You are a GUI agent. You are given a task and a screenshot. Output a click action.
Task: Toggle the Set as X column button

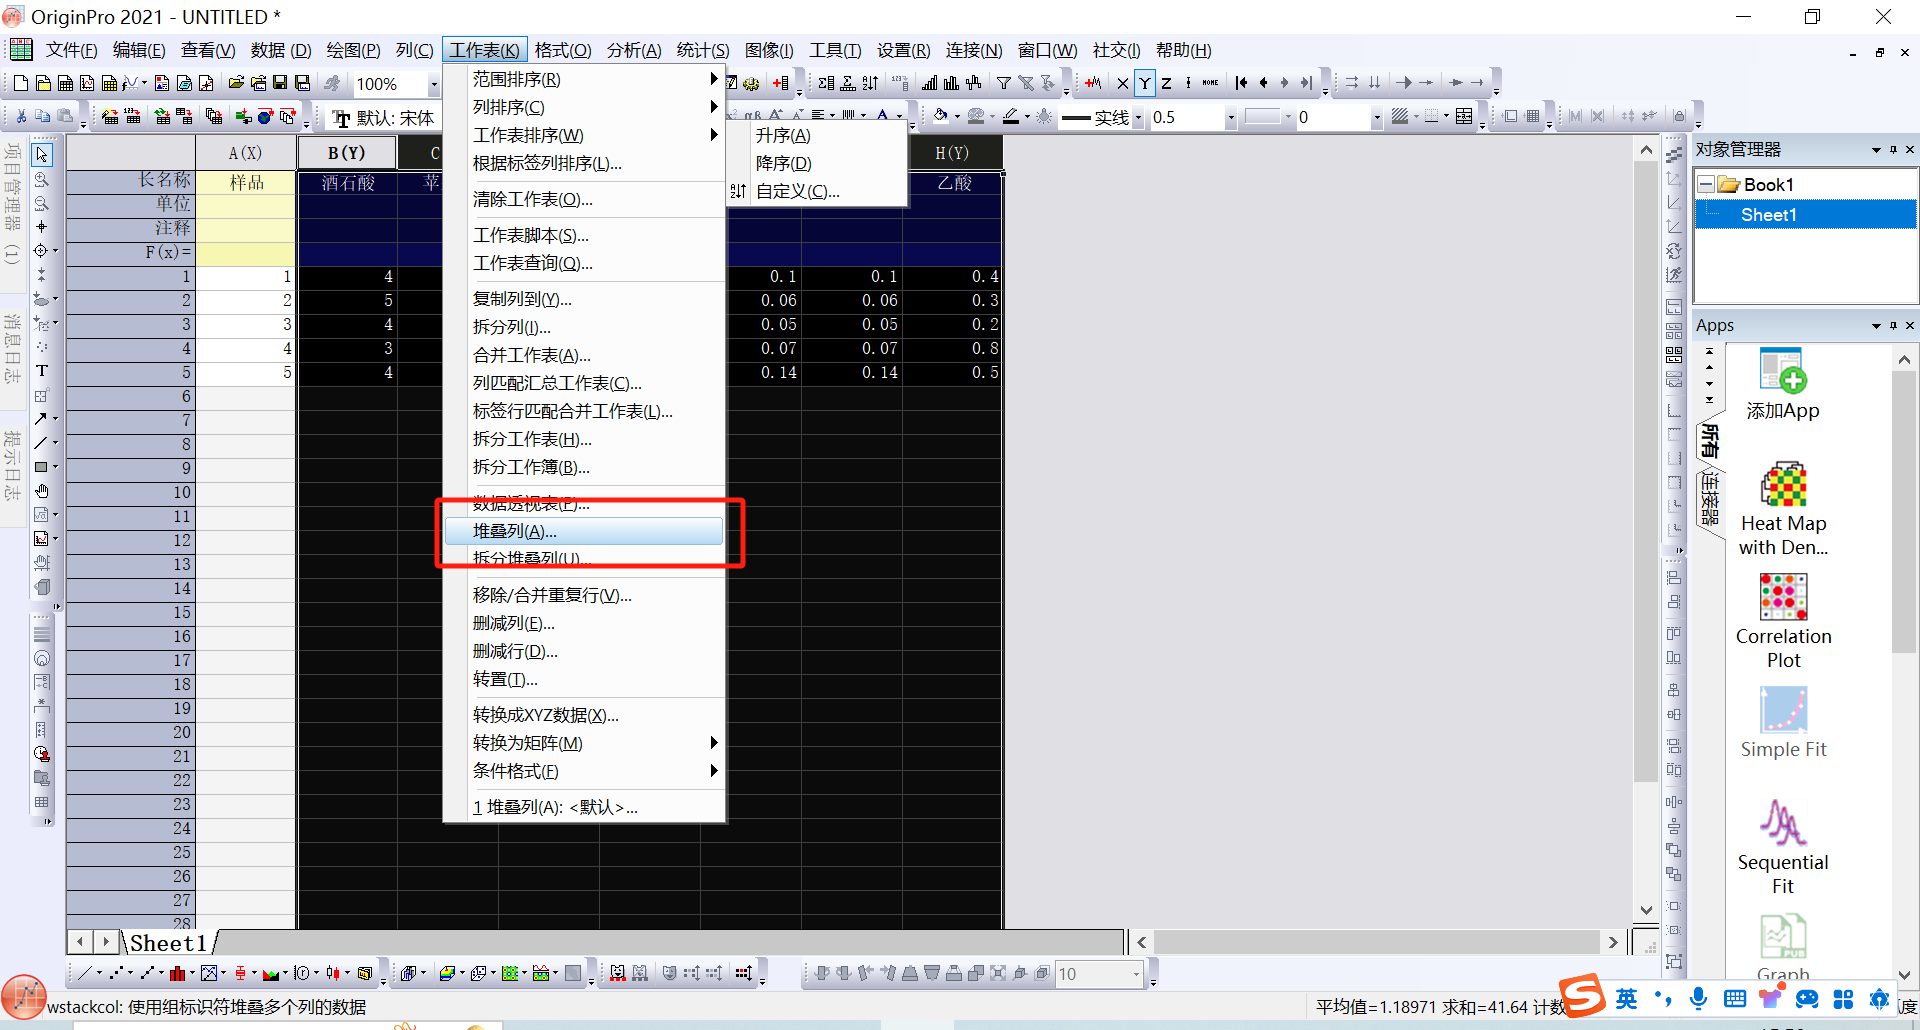coord(1122,83)
